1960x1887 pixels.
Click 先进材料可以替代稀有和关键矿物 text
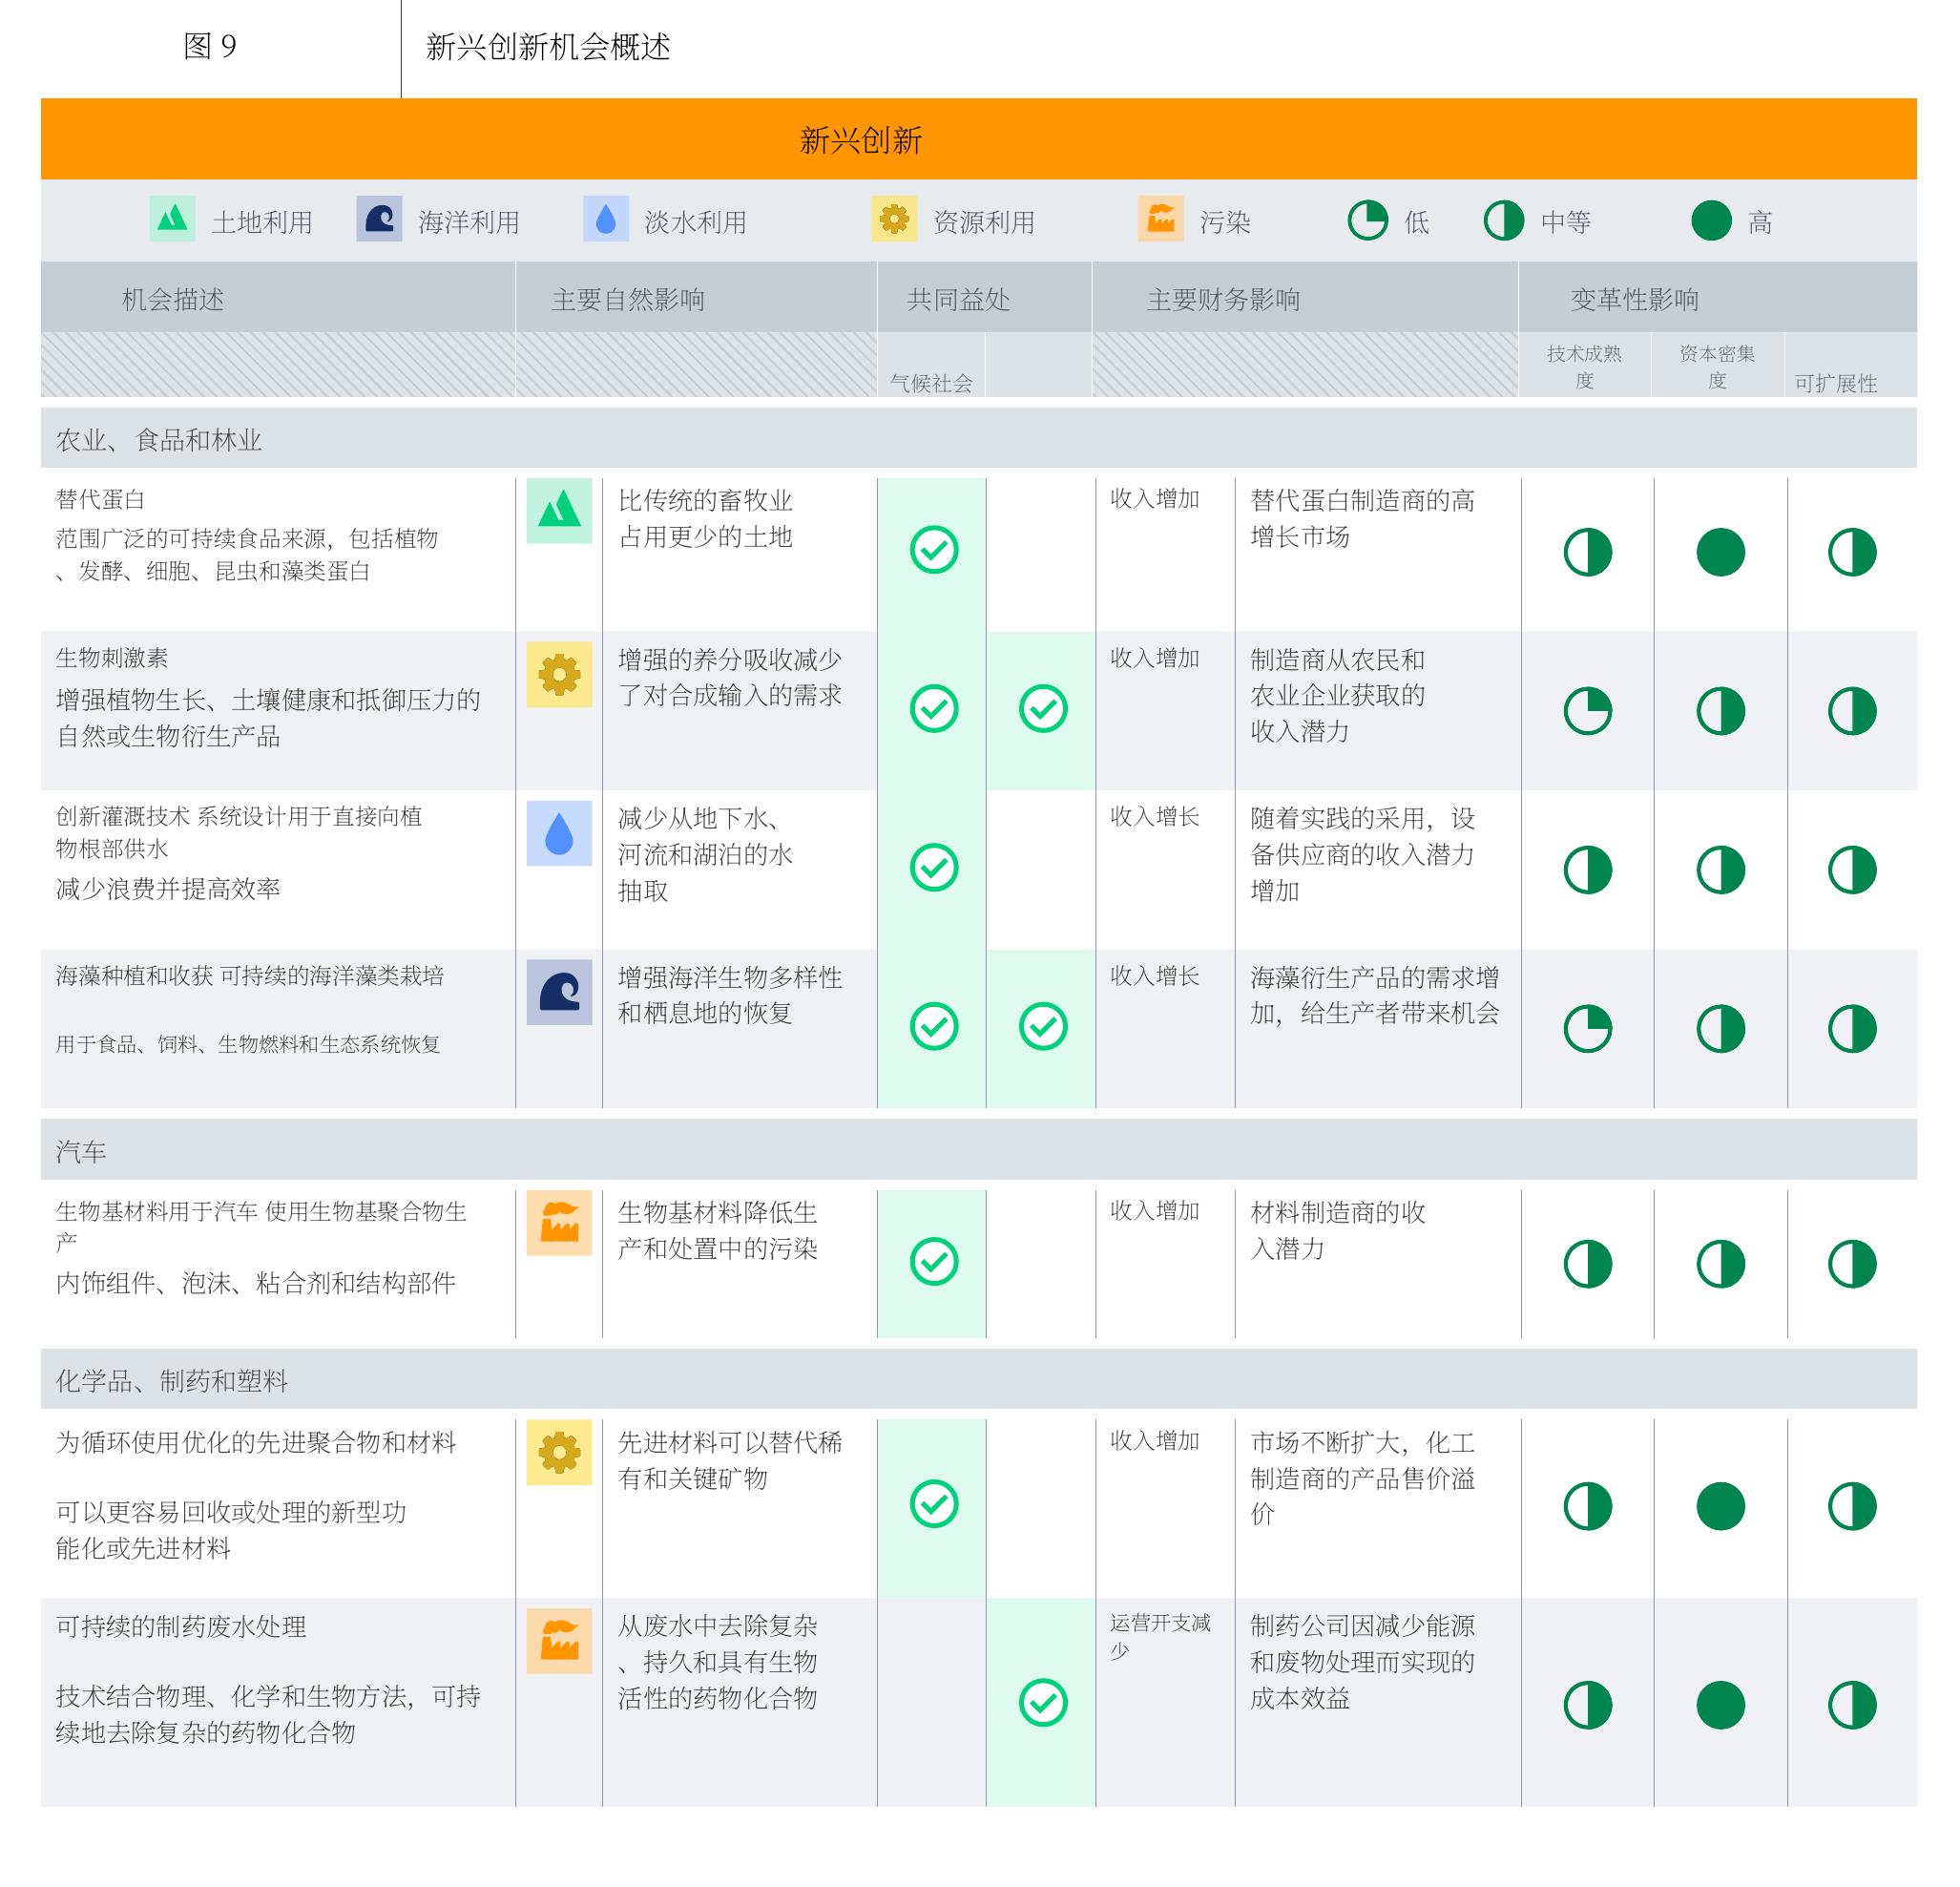(x=729, y=1460)
